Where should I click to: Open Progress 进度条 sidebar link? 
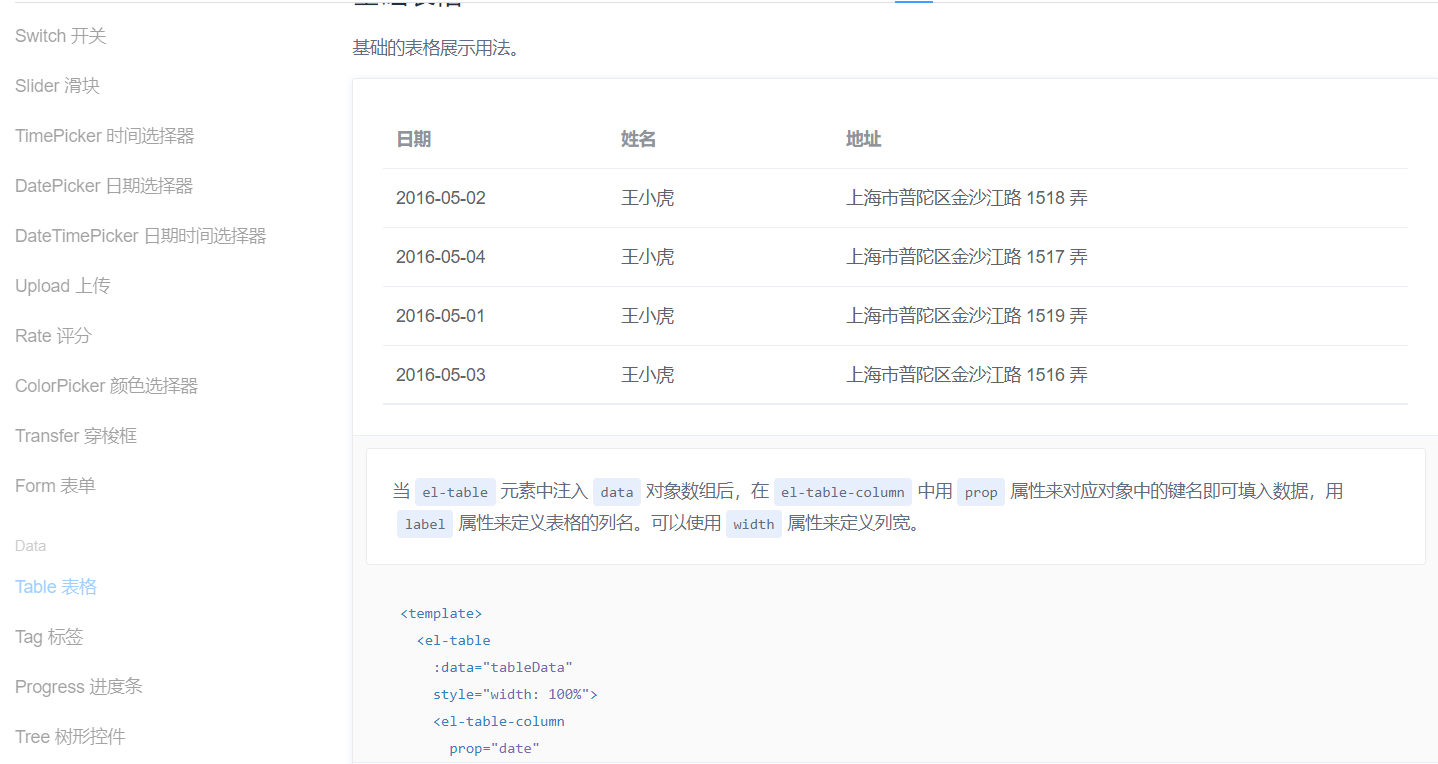point(79,687)
